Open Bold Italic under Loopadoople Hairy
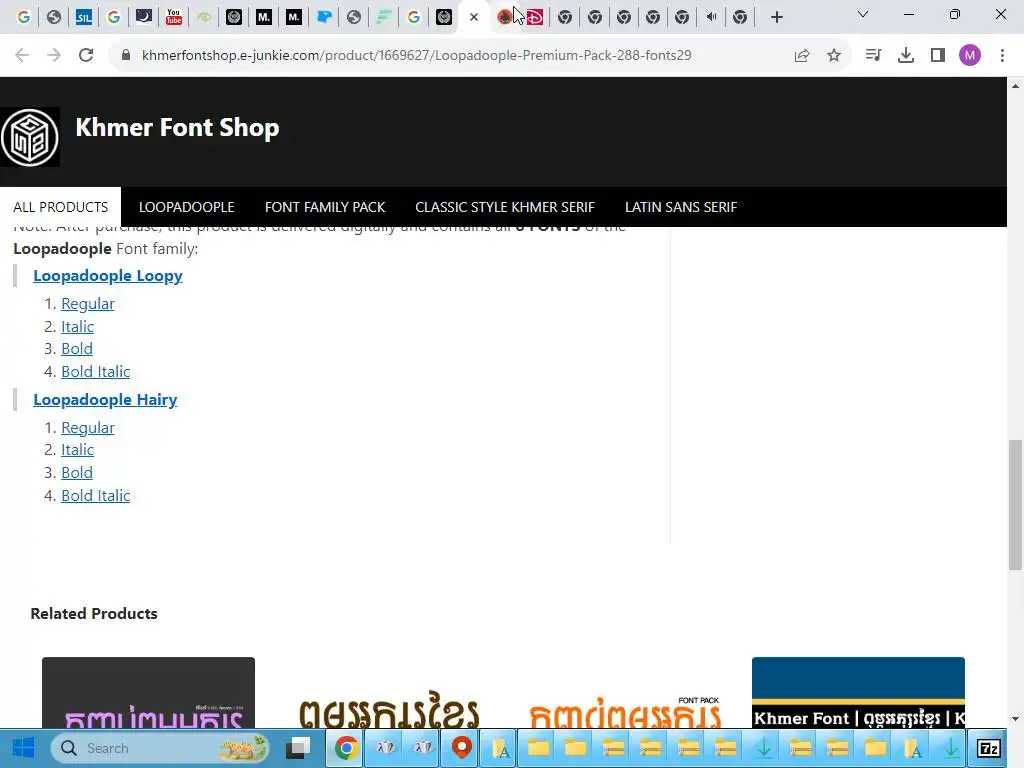 (95, 496)
